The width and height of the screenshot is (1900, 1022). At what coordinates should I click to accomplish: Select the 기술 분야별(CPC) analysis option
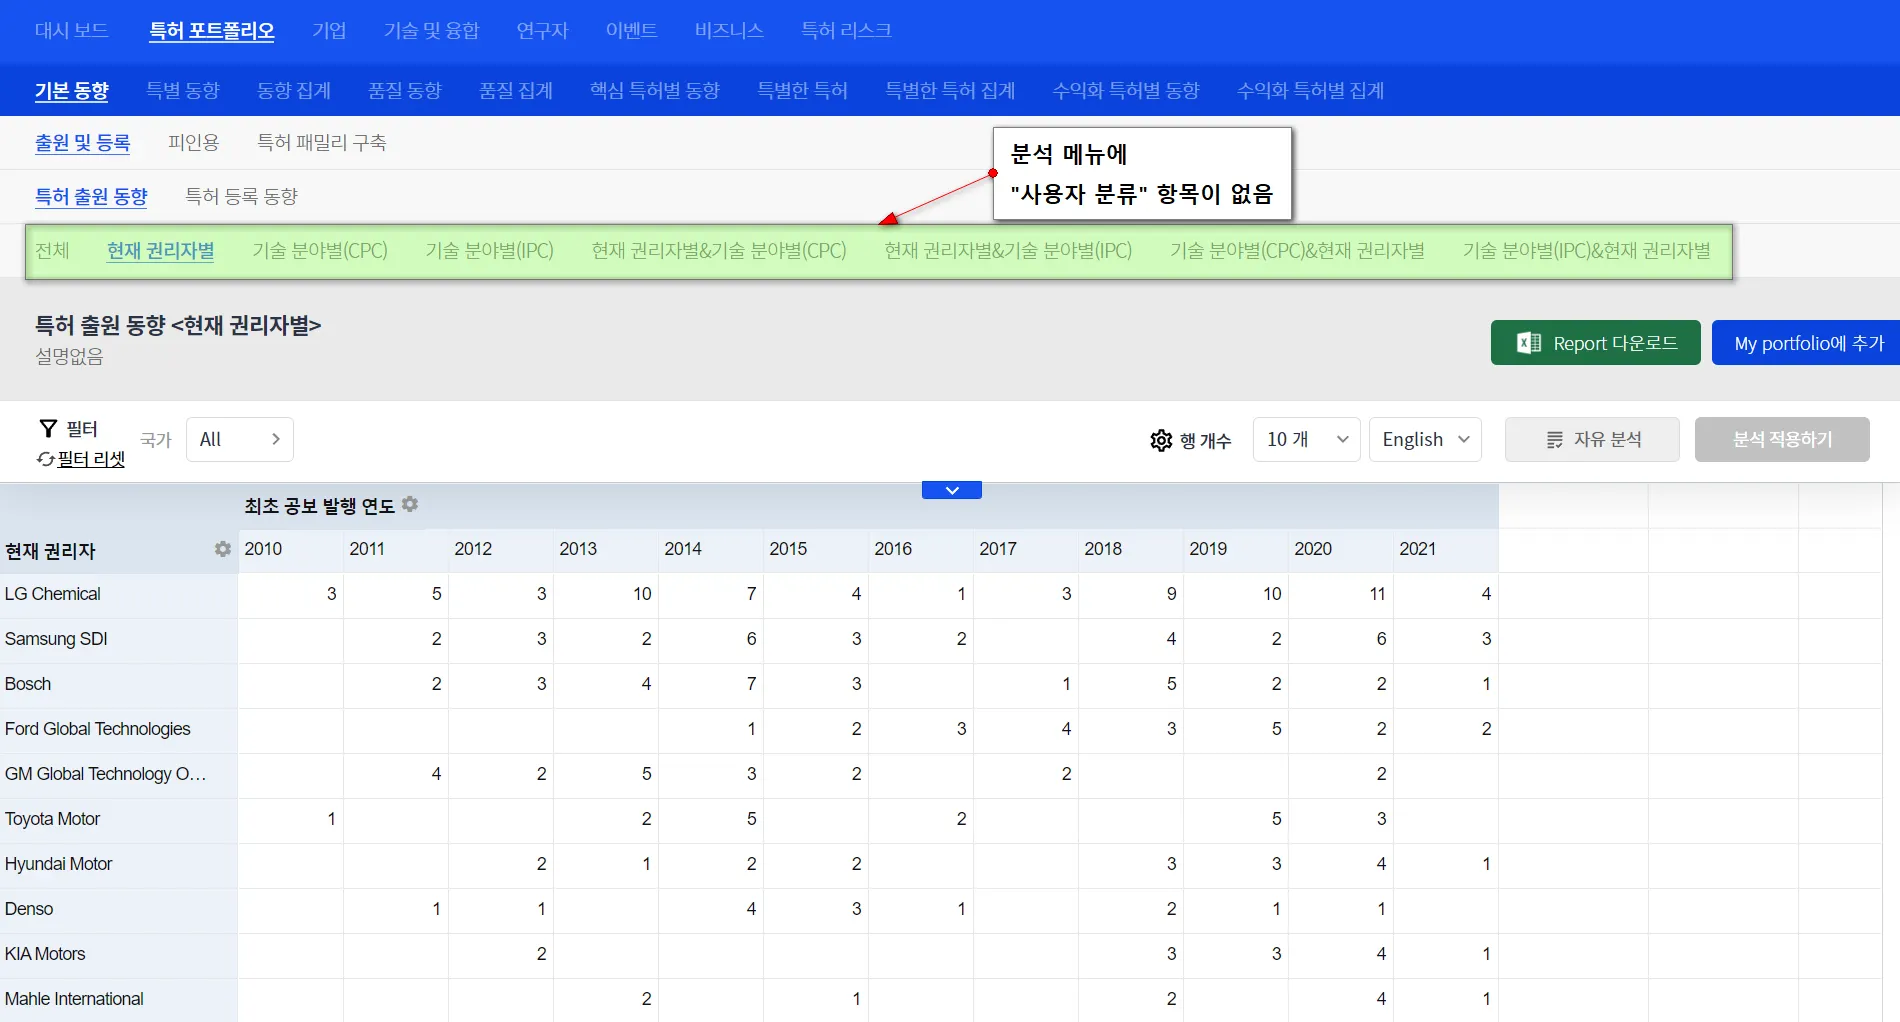coord(320,250)
